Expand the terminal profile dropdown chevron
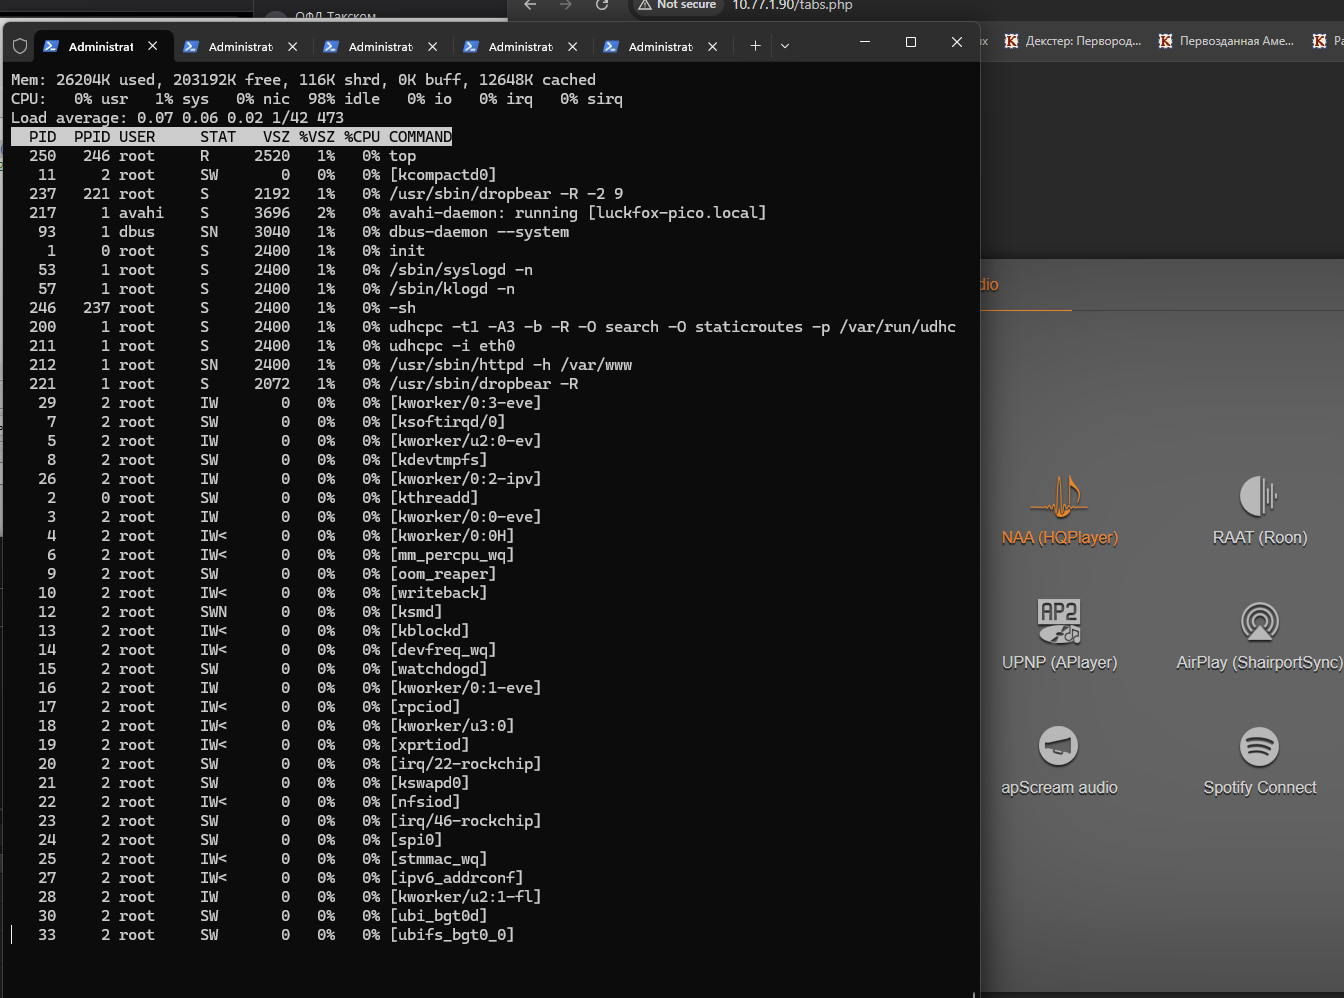 [x=785, y=46]
